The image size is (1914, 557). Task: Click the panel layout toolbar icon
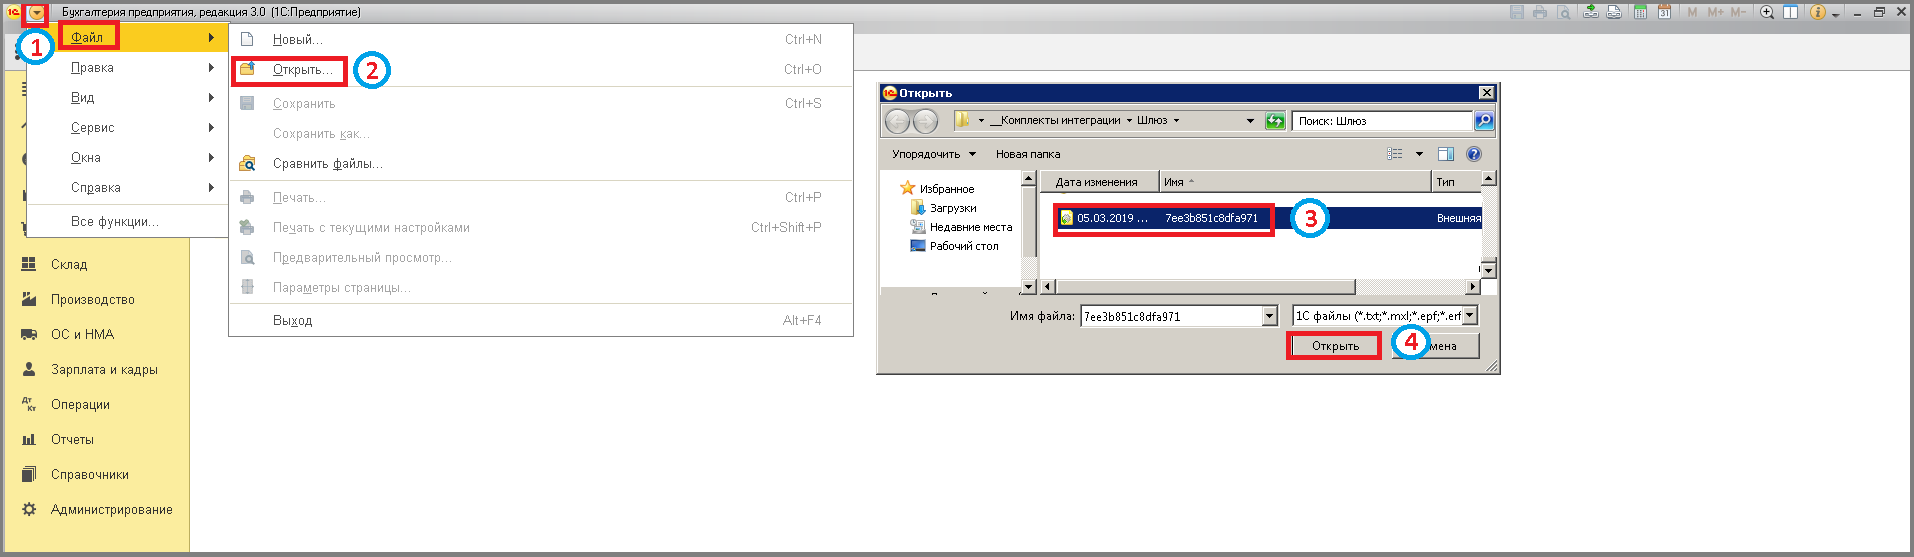point(1790,12)
